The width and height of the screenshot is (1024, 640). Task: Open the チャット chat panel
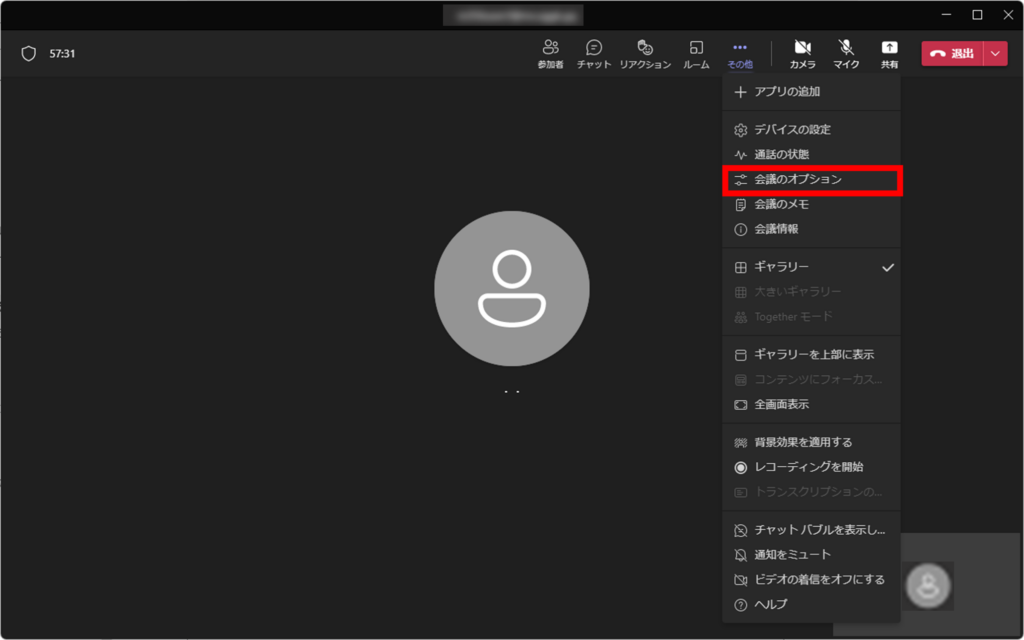(594, 53)
